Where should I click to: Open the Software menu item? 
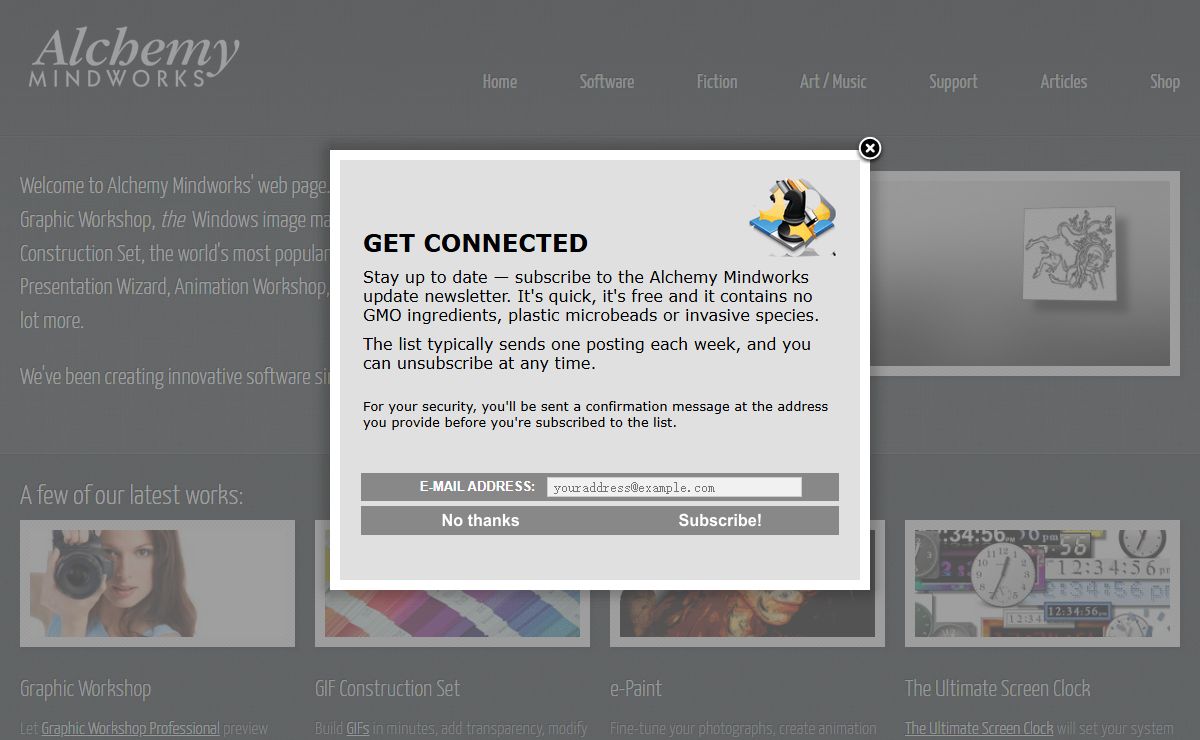click(607, 82)
